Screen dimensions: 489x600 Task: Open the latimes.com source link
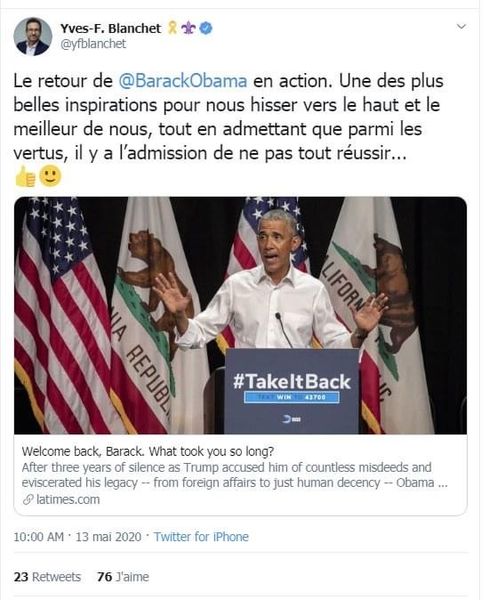68,500
